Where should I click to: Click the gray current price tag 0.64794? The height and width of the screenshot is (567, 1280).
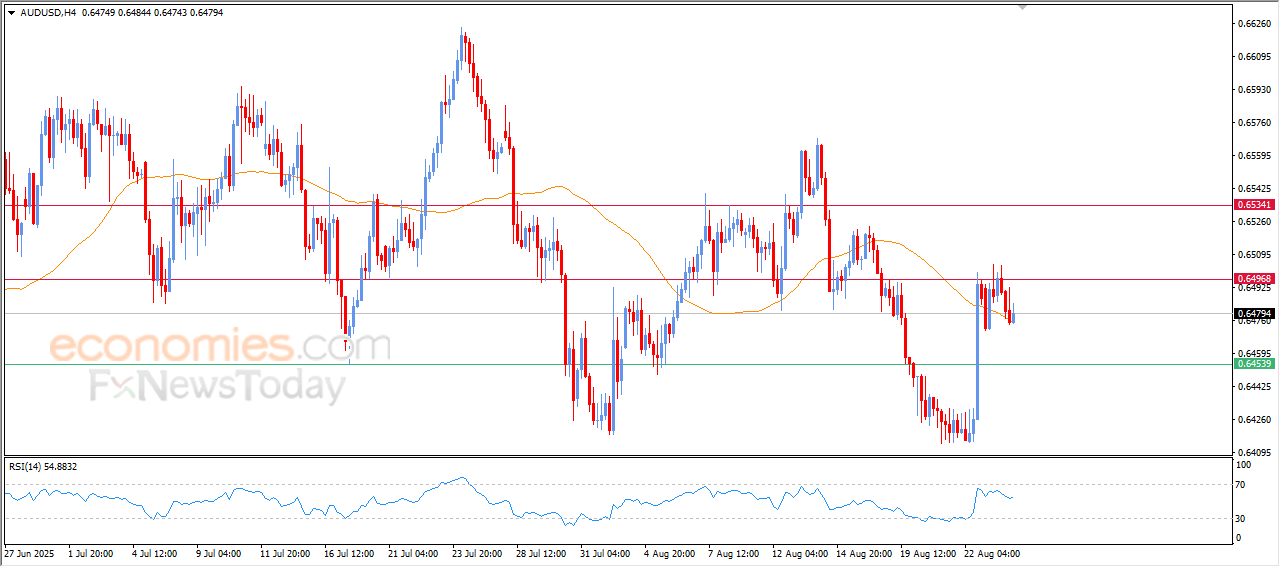tap(1254, 313)
